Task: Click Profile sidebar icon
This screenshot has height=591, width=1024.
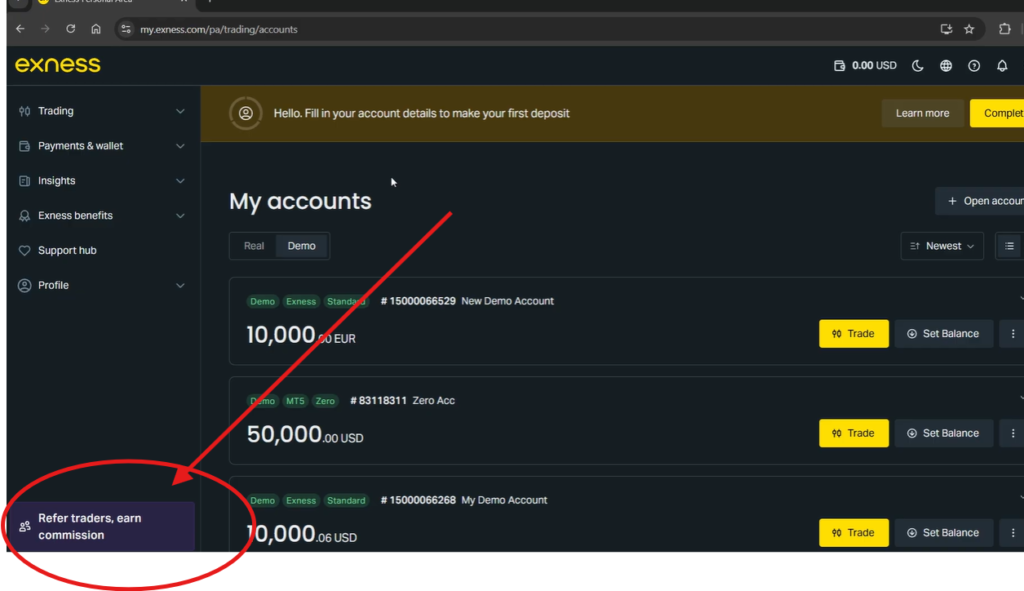Action: click(24, 285)
